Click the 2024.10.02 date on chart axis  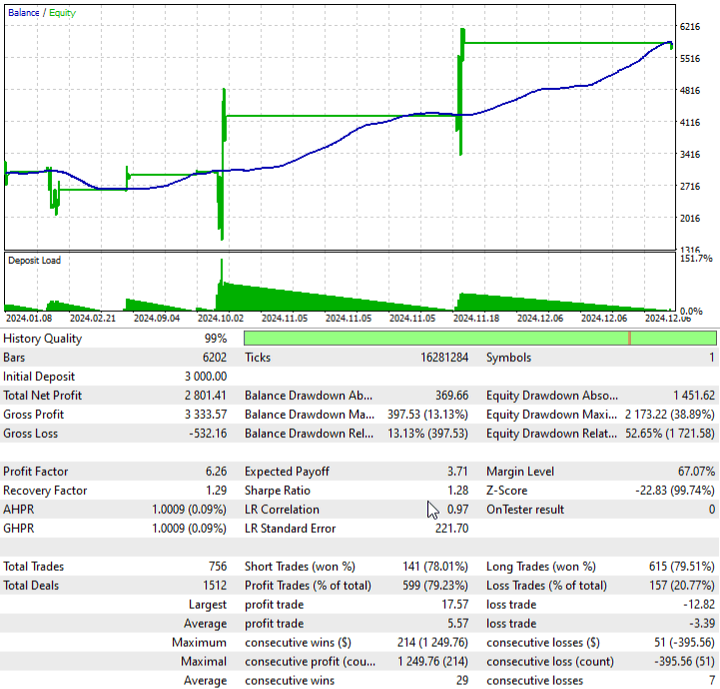tap(220, 318)
